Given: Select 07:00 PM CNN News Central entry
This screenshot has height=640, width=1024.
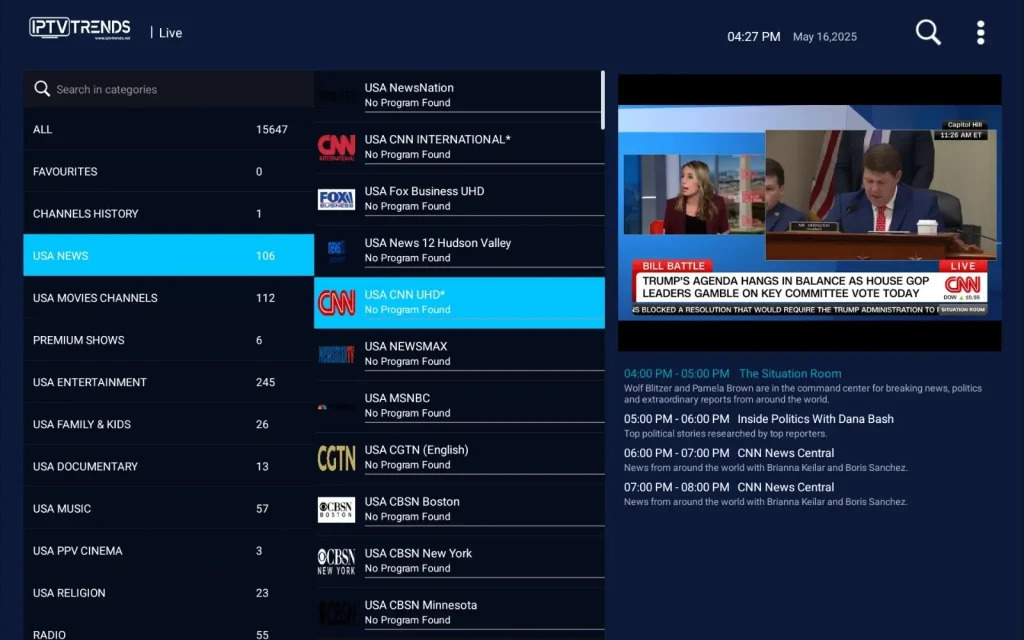Looking at the screenshot, I should click(765, 494).
